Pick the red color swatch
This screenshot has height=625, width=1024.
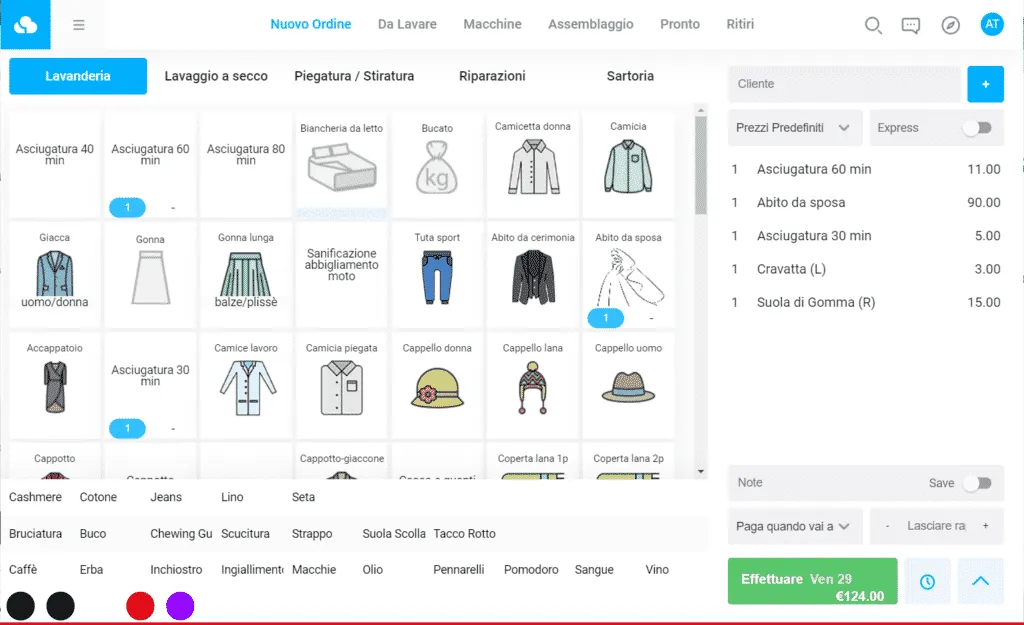coord(140,606)
